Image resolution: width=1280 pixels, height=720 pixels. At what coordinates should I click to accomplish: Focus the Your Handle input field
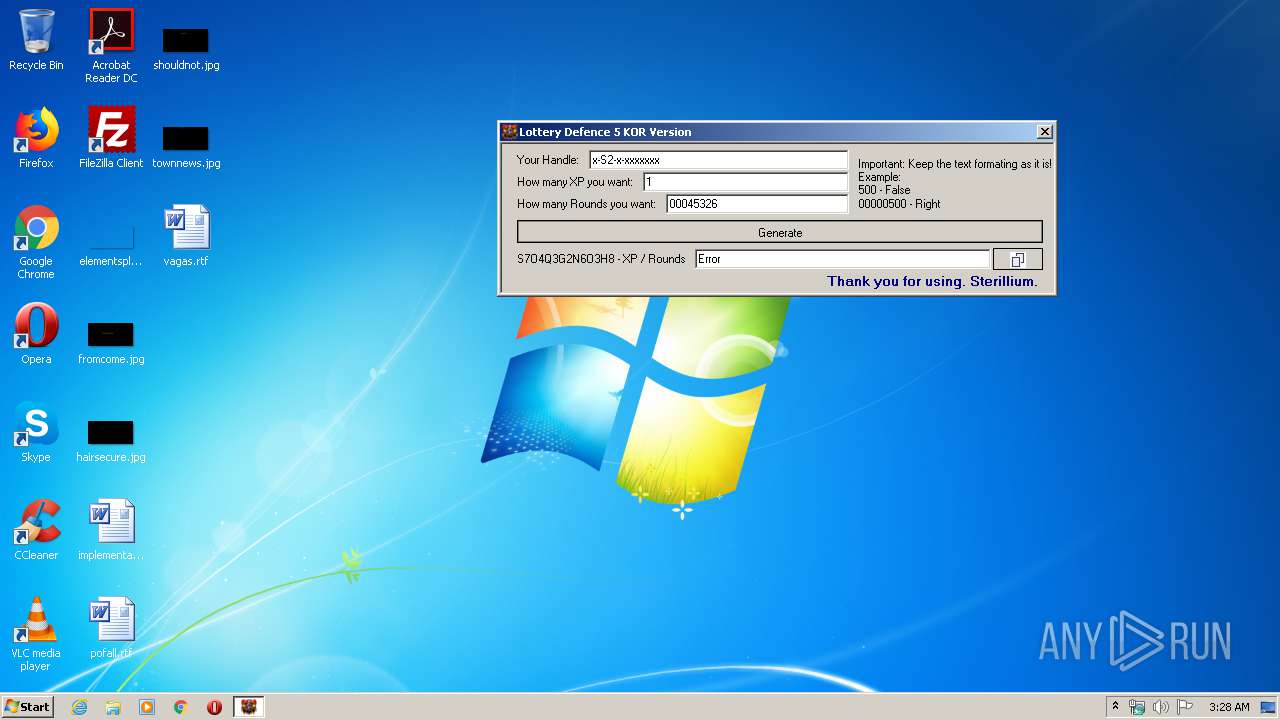tap(718, 160)
